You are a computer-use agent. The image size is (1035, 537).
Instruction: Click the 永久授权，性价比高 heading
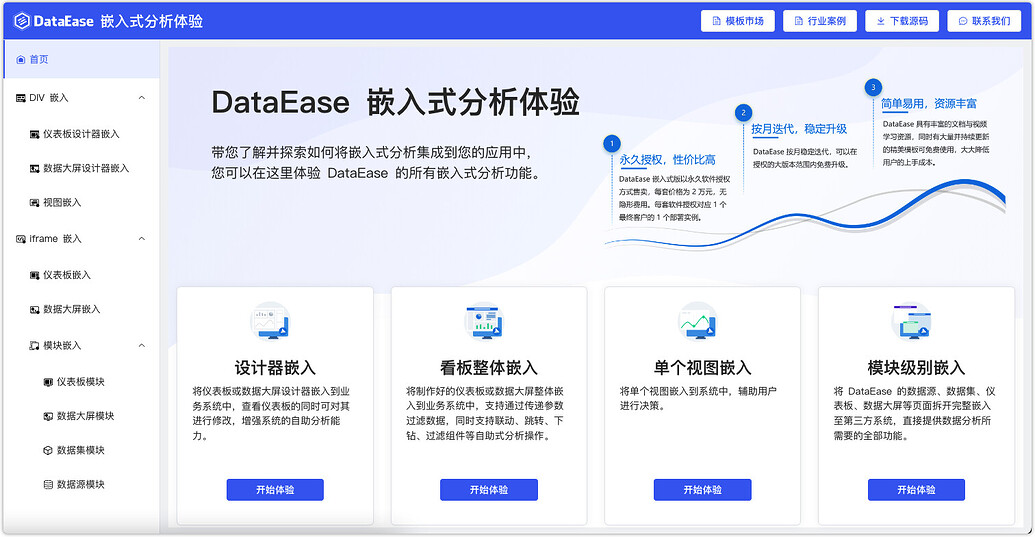(667, 160)
